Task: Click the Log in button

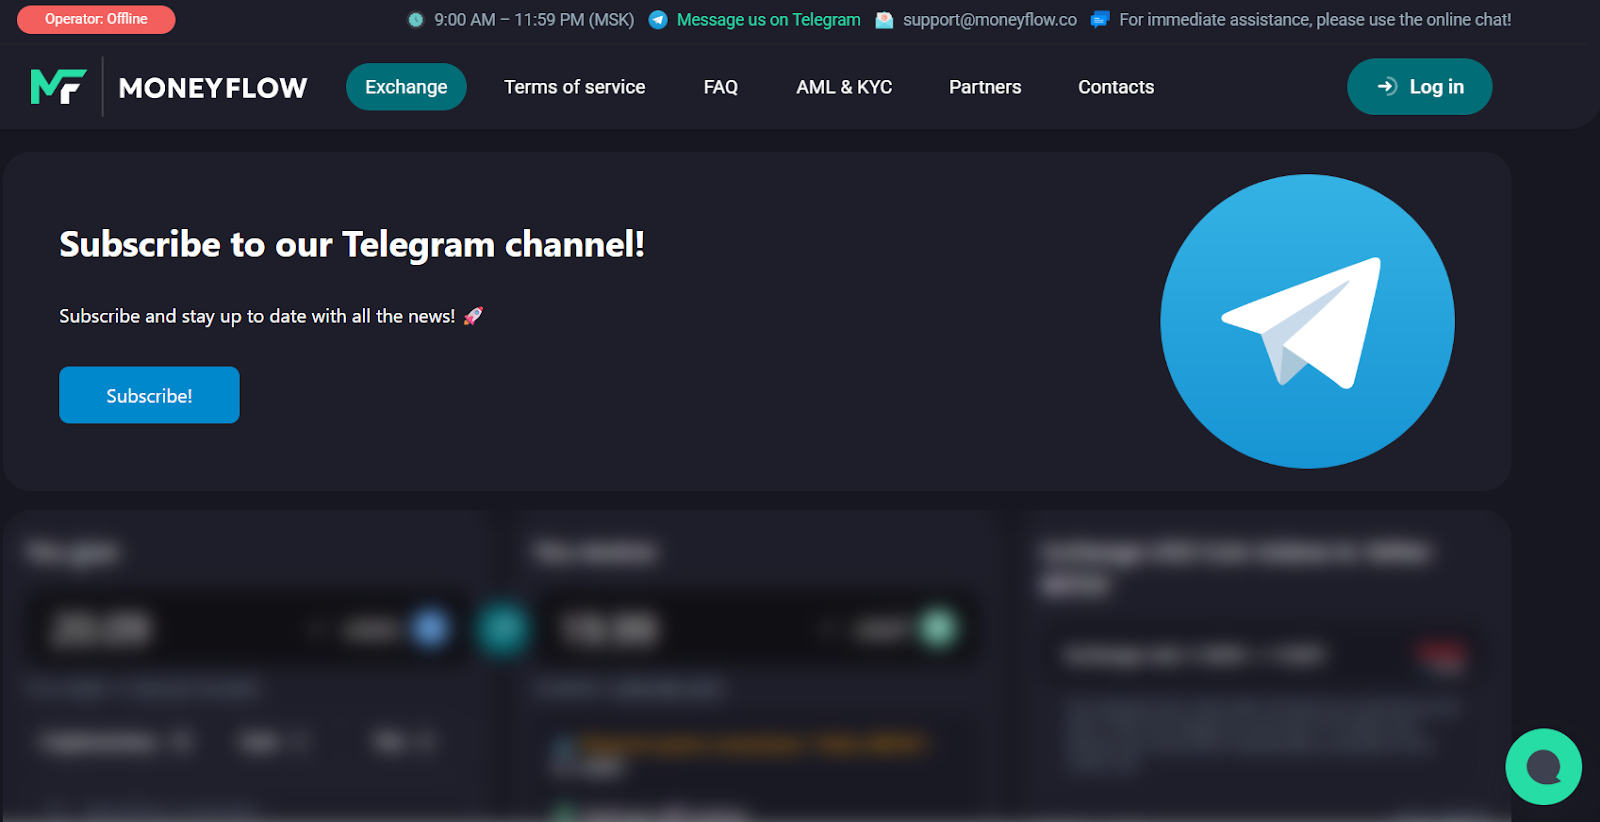Action: 1420,87
